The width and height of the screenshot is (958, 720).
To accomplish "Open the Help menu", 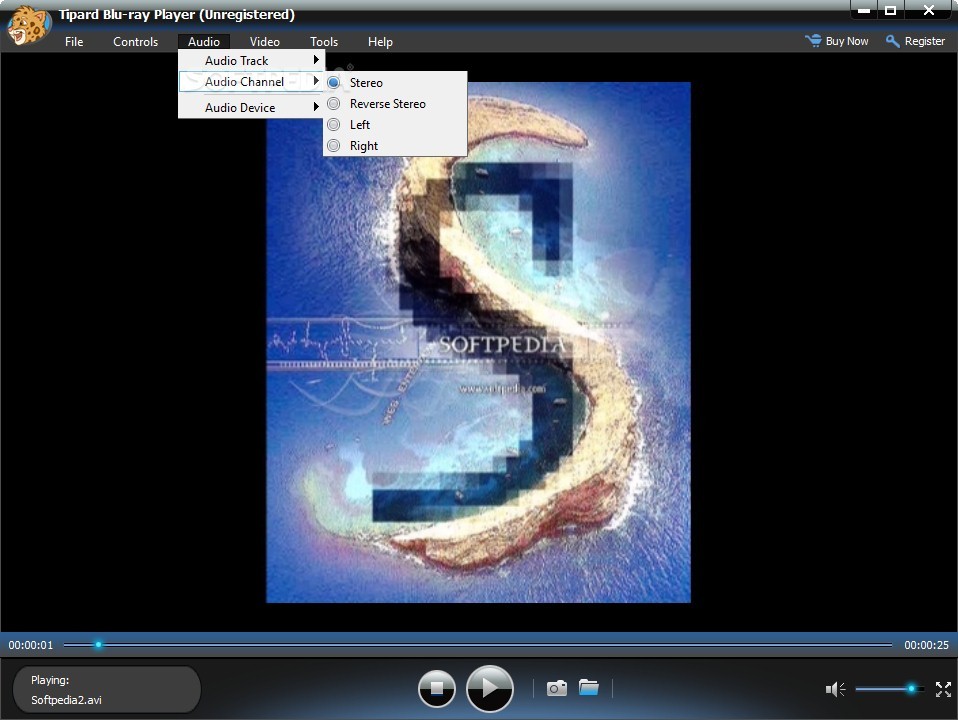I will [380, 42].
